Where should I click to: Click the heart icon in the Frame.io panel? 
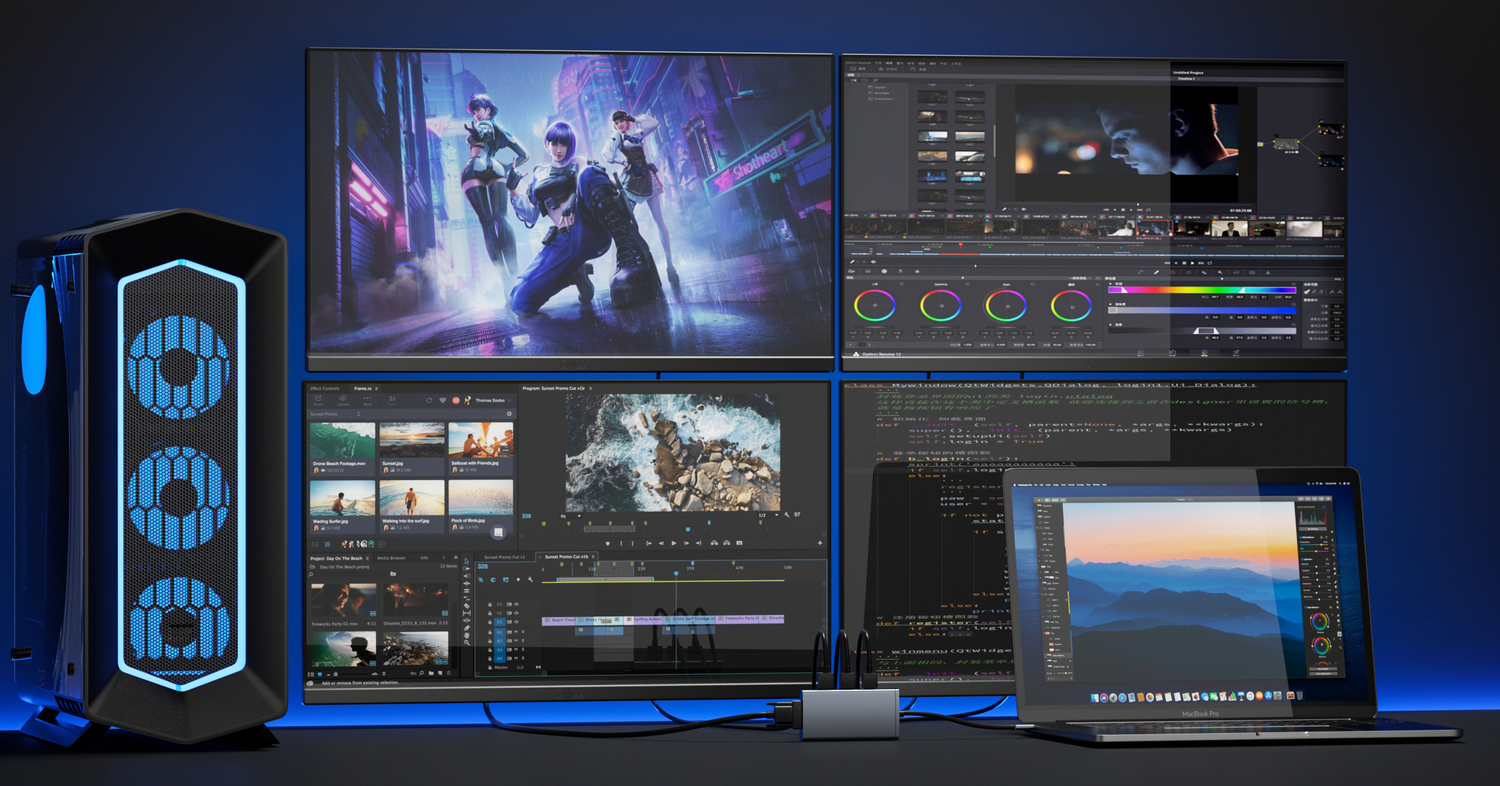pyautogui.click(x=443, y=400)
